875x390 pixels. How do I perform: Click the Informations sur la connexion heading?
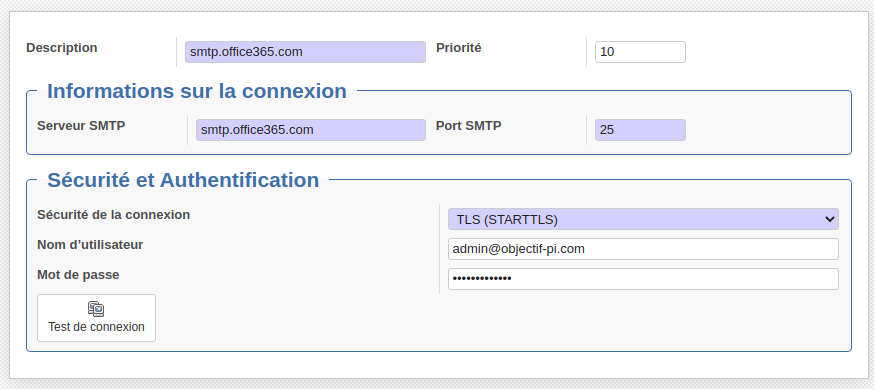click(197, 91)
